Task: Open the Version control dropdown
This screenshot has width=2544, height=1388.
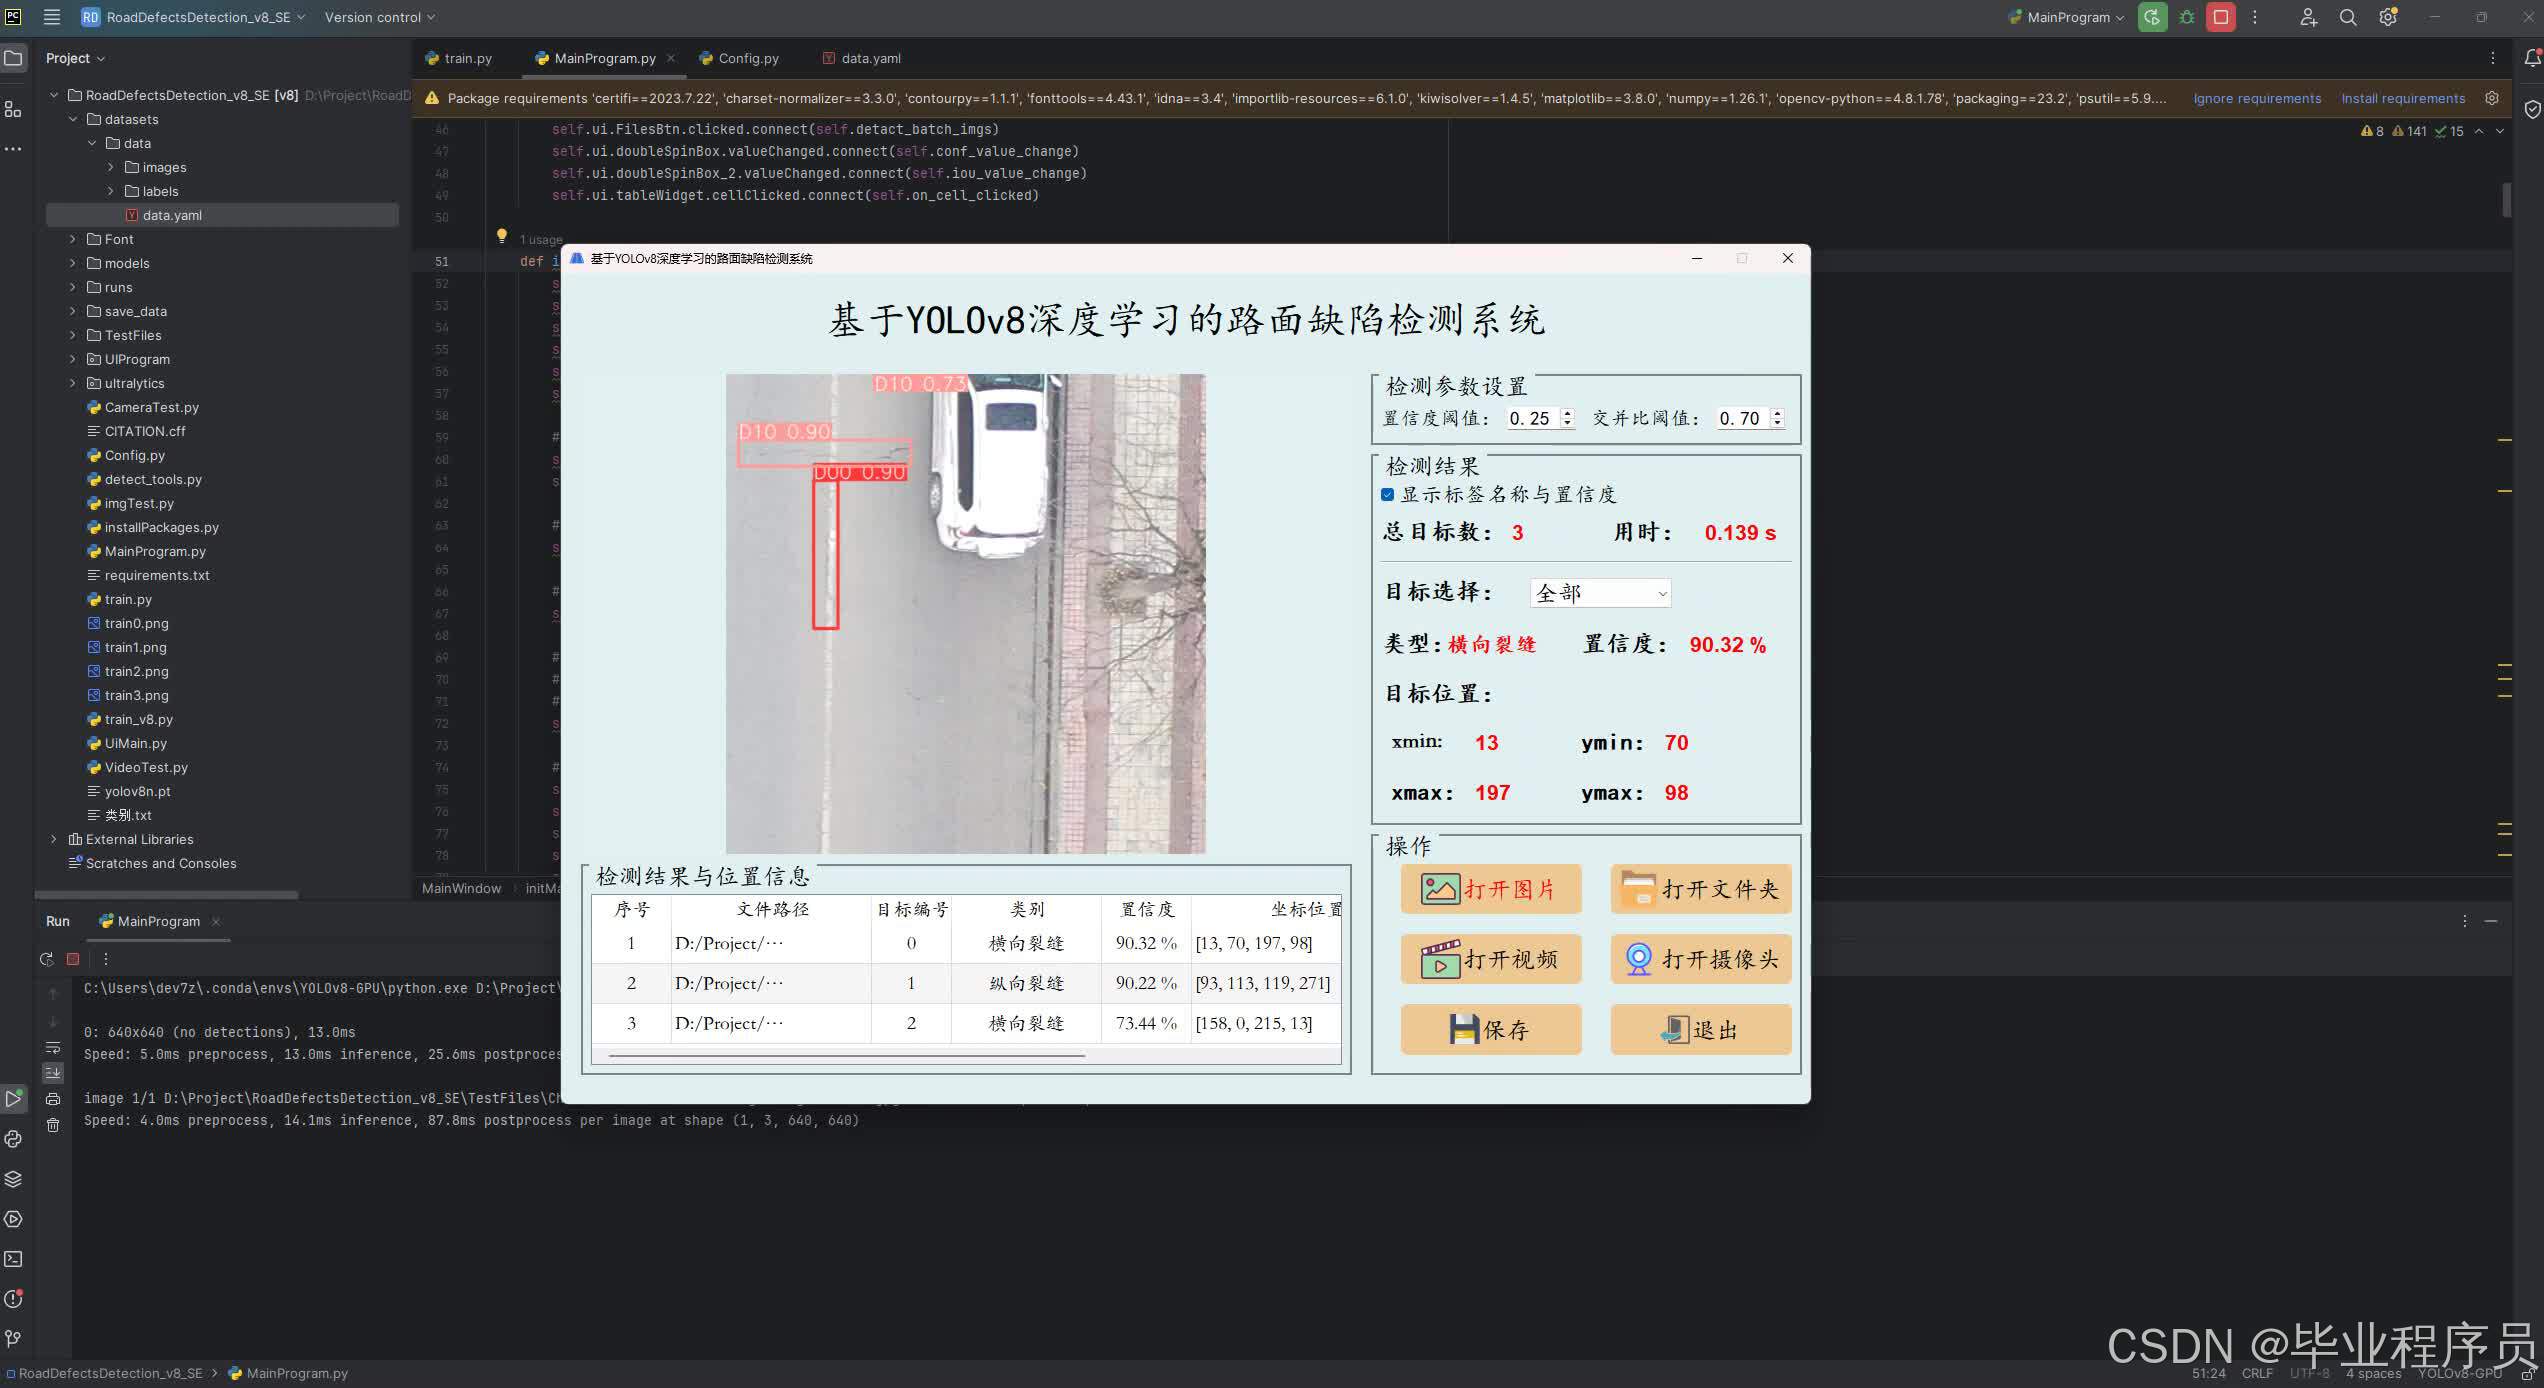Action: pyautogui.click(x=380, y=17)
